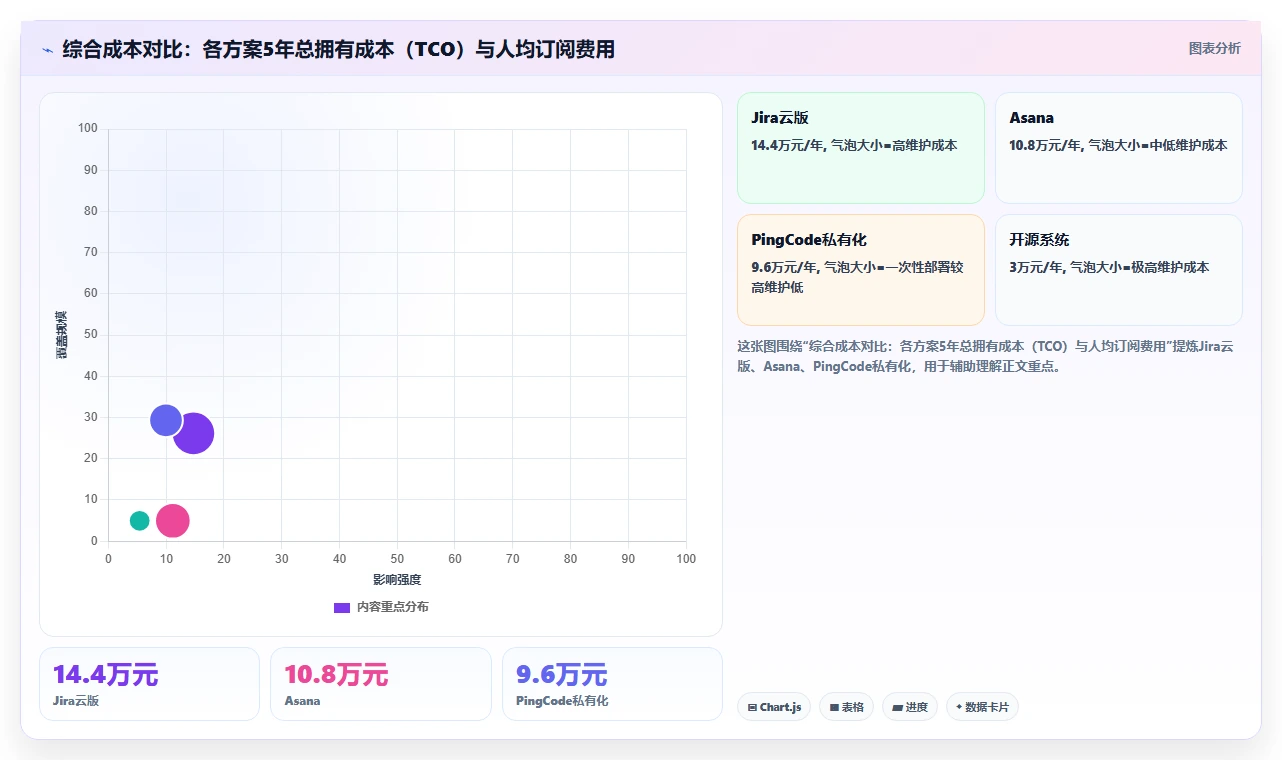
Task: Click the 10.8万元 Asana stat card
Action: pyautogui.click(x=381, y=684)
